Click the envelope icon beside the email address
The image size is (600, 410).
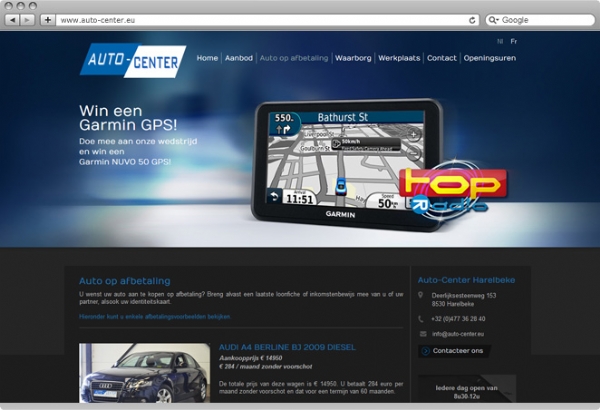423,334
